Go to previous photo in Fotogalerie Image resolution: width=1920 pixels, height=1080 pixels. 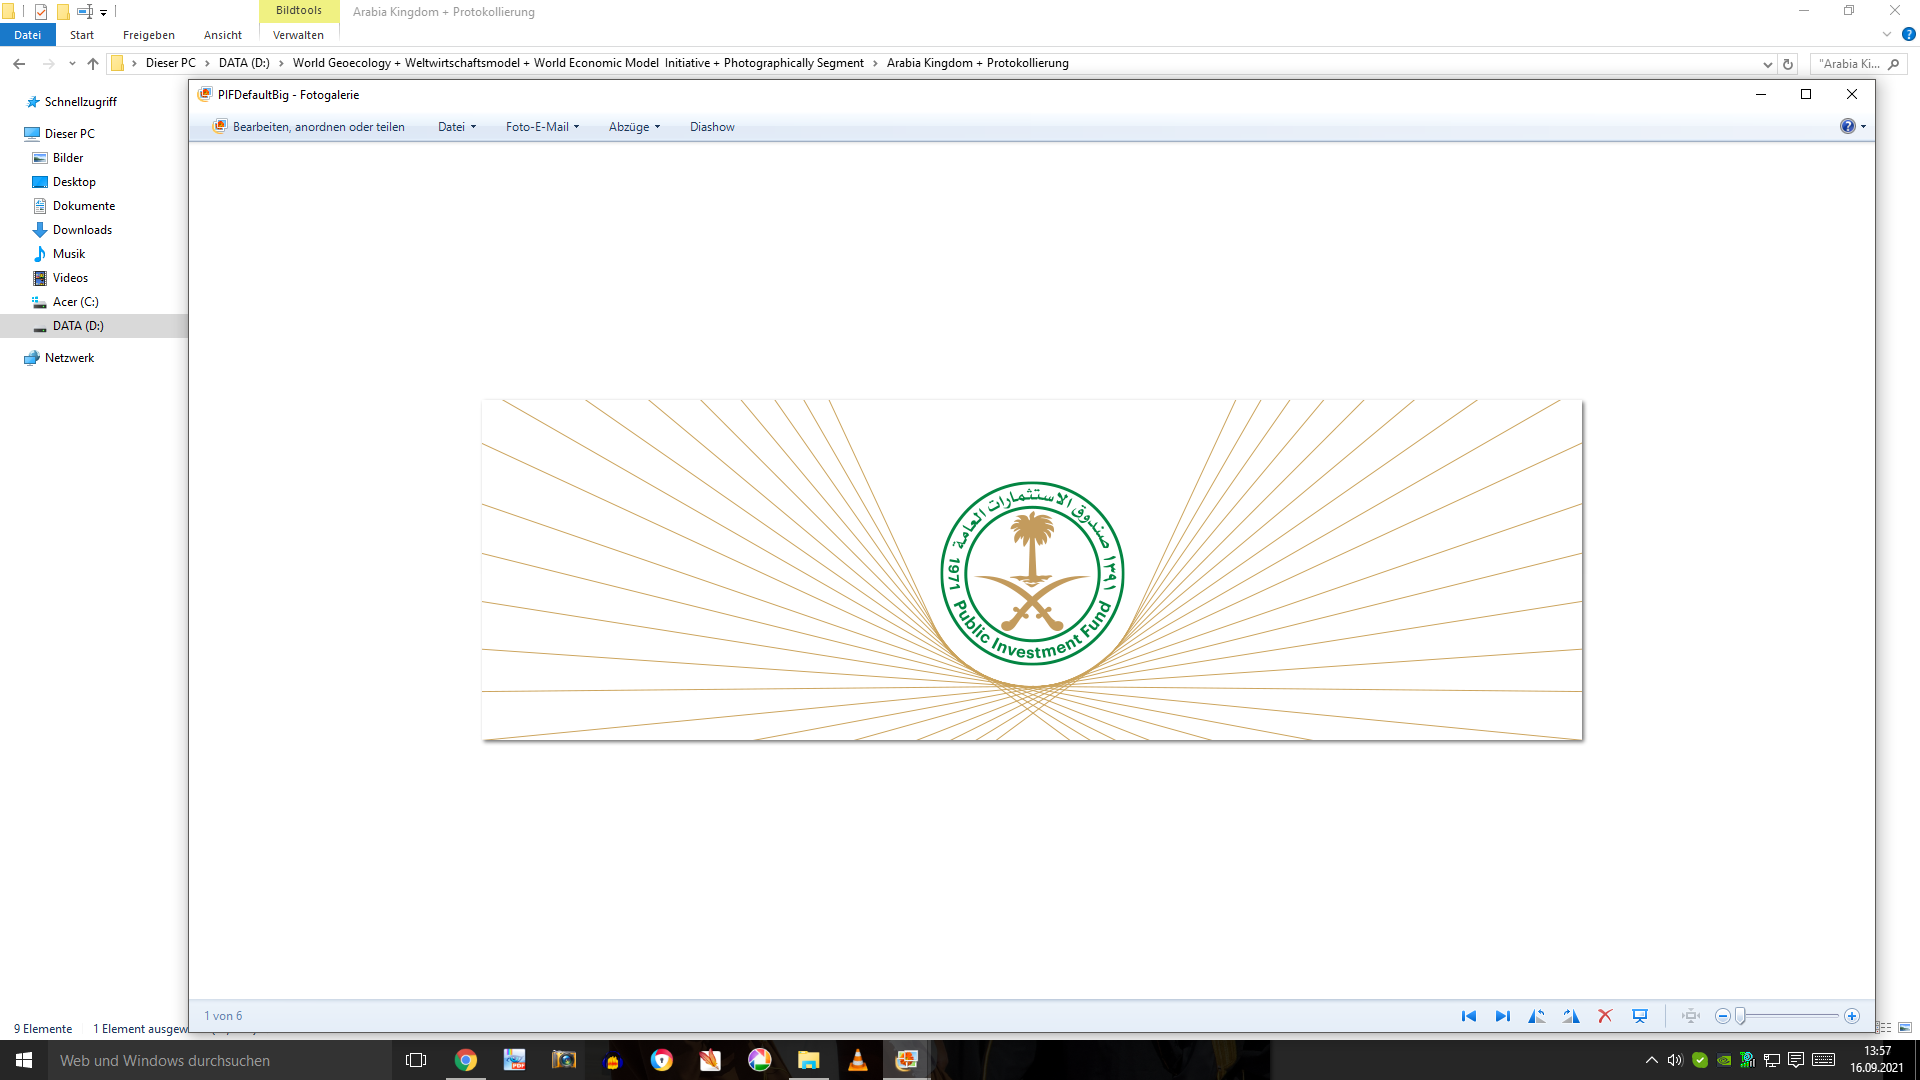[1468, 1016]
